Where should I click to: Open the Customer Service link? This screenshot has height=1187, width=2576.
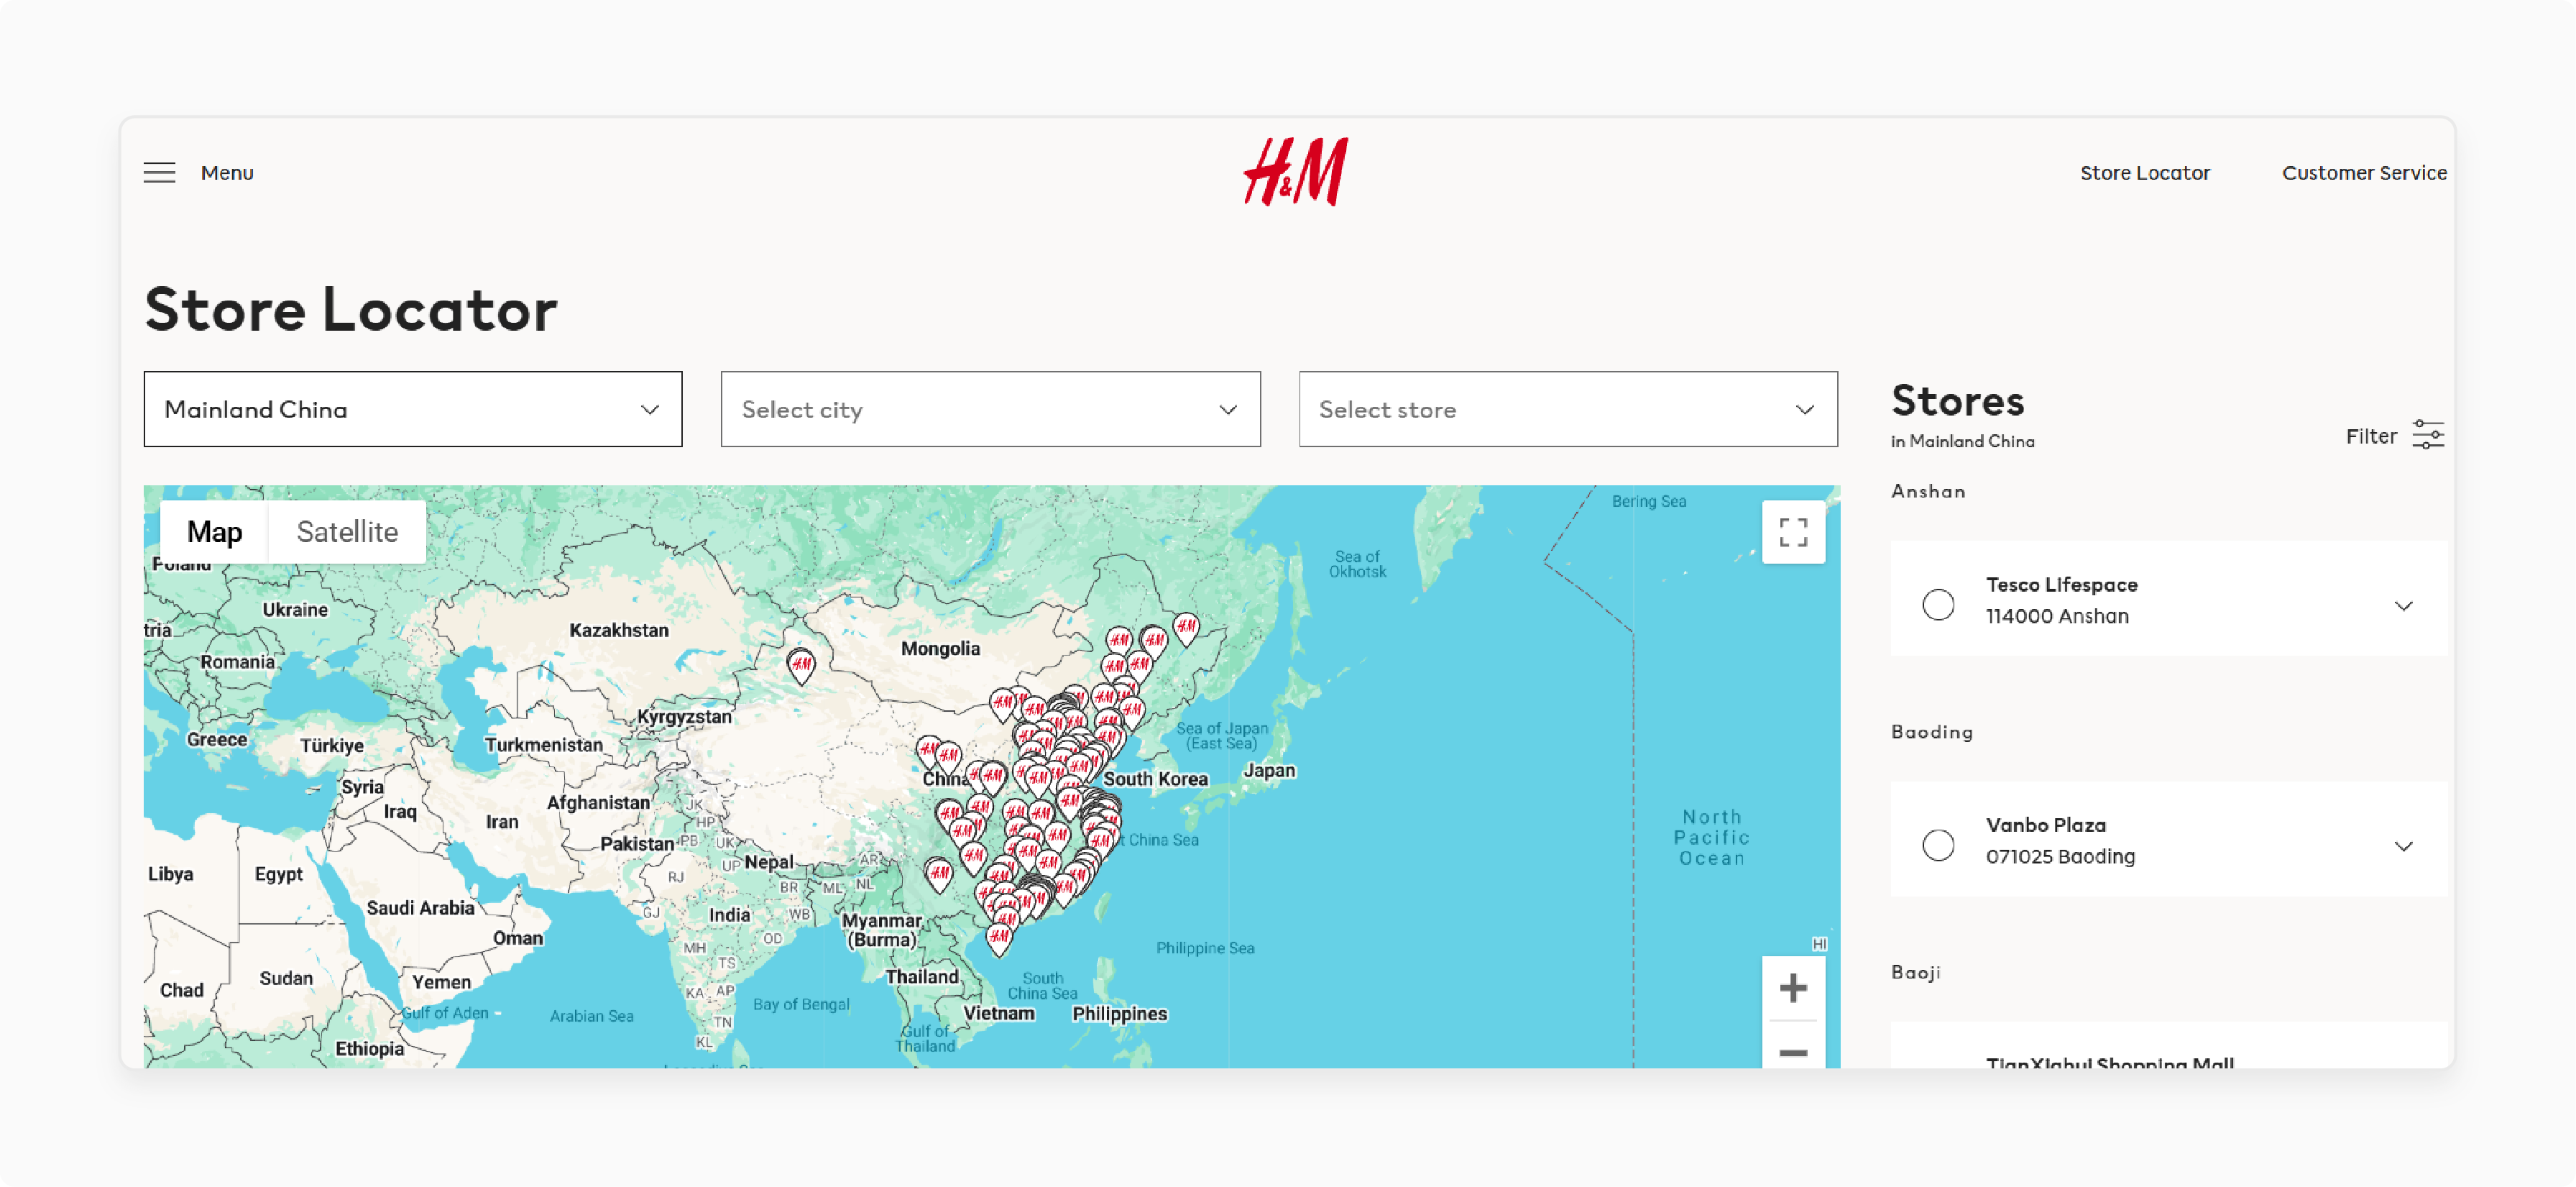tap(2364, 173)
